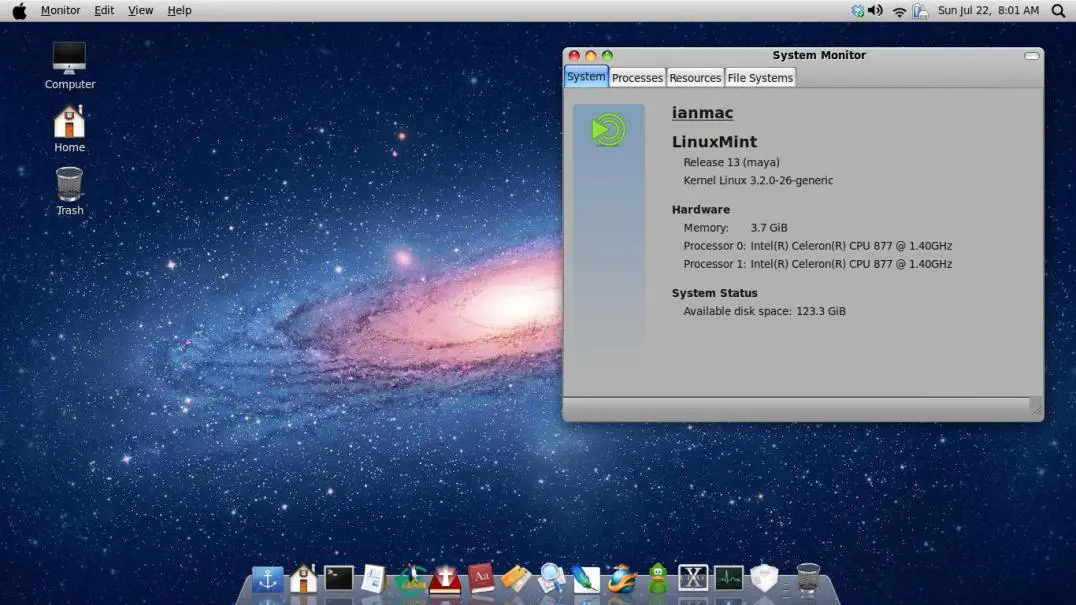Screen dimensions: 1076x605
Task: Open the Home folder on desktop
Action: coord(69,128)
